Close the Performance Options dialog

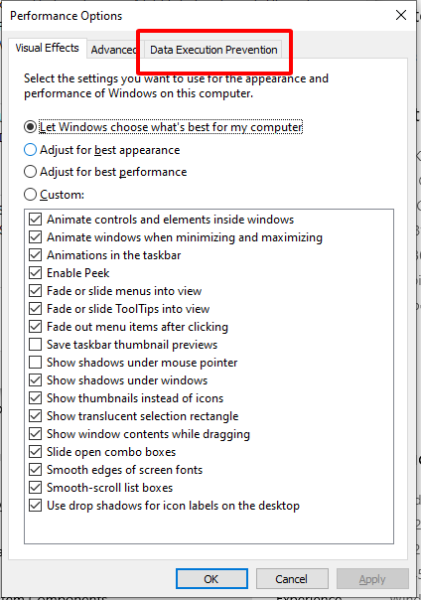401,15
